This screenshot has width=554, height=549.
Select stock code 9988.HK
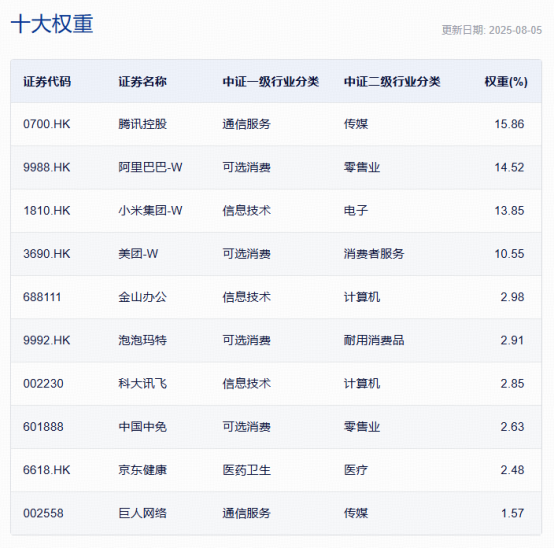47,167
